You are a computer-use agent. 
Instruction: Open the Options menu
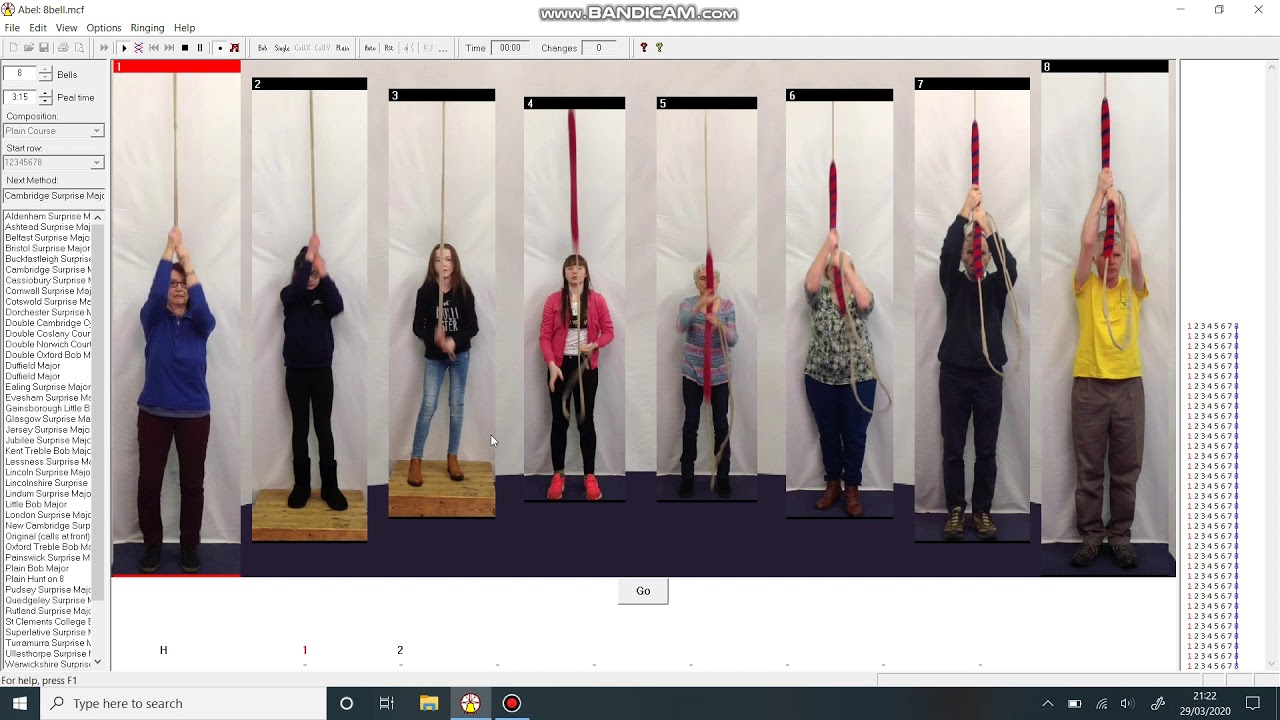pos(104,28)
